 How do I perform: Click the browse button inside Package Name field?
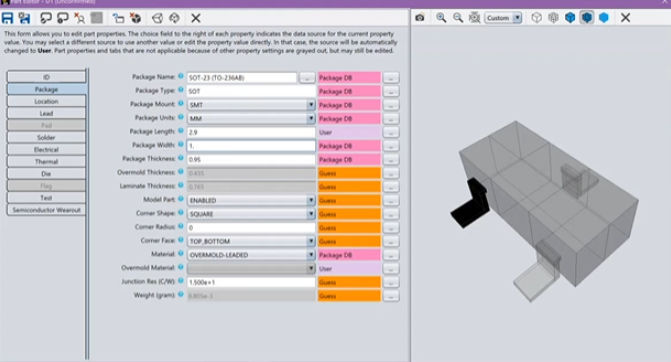307,78
